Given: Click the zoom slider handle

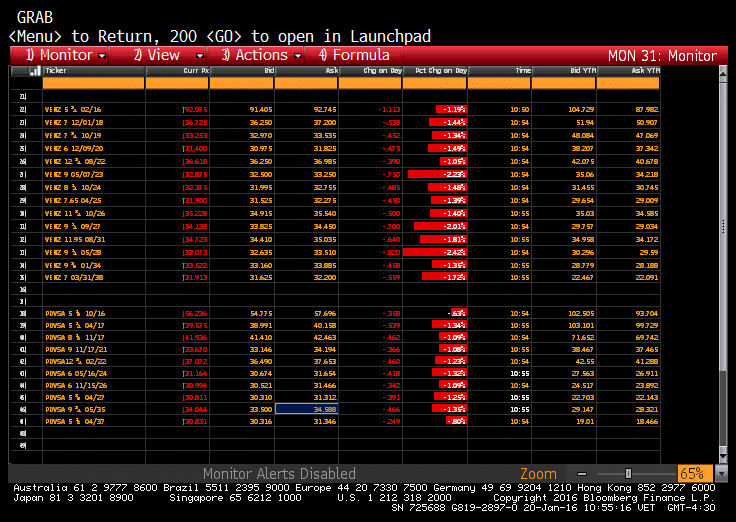Looking at the screenshot, I should (x=628, y=474).
